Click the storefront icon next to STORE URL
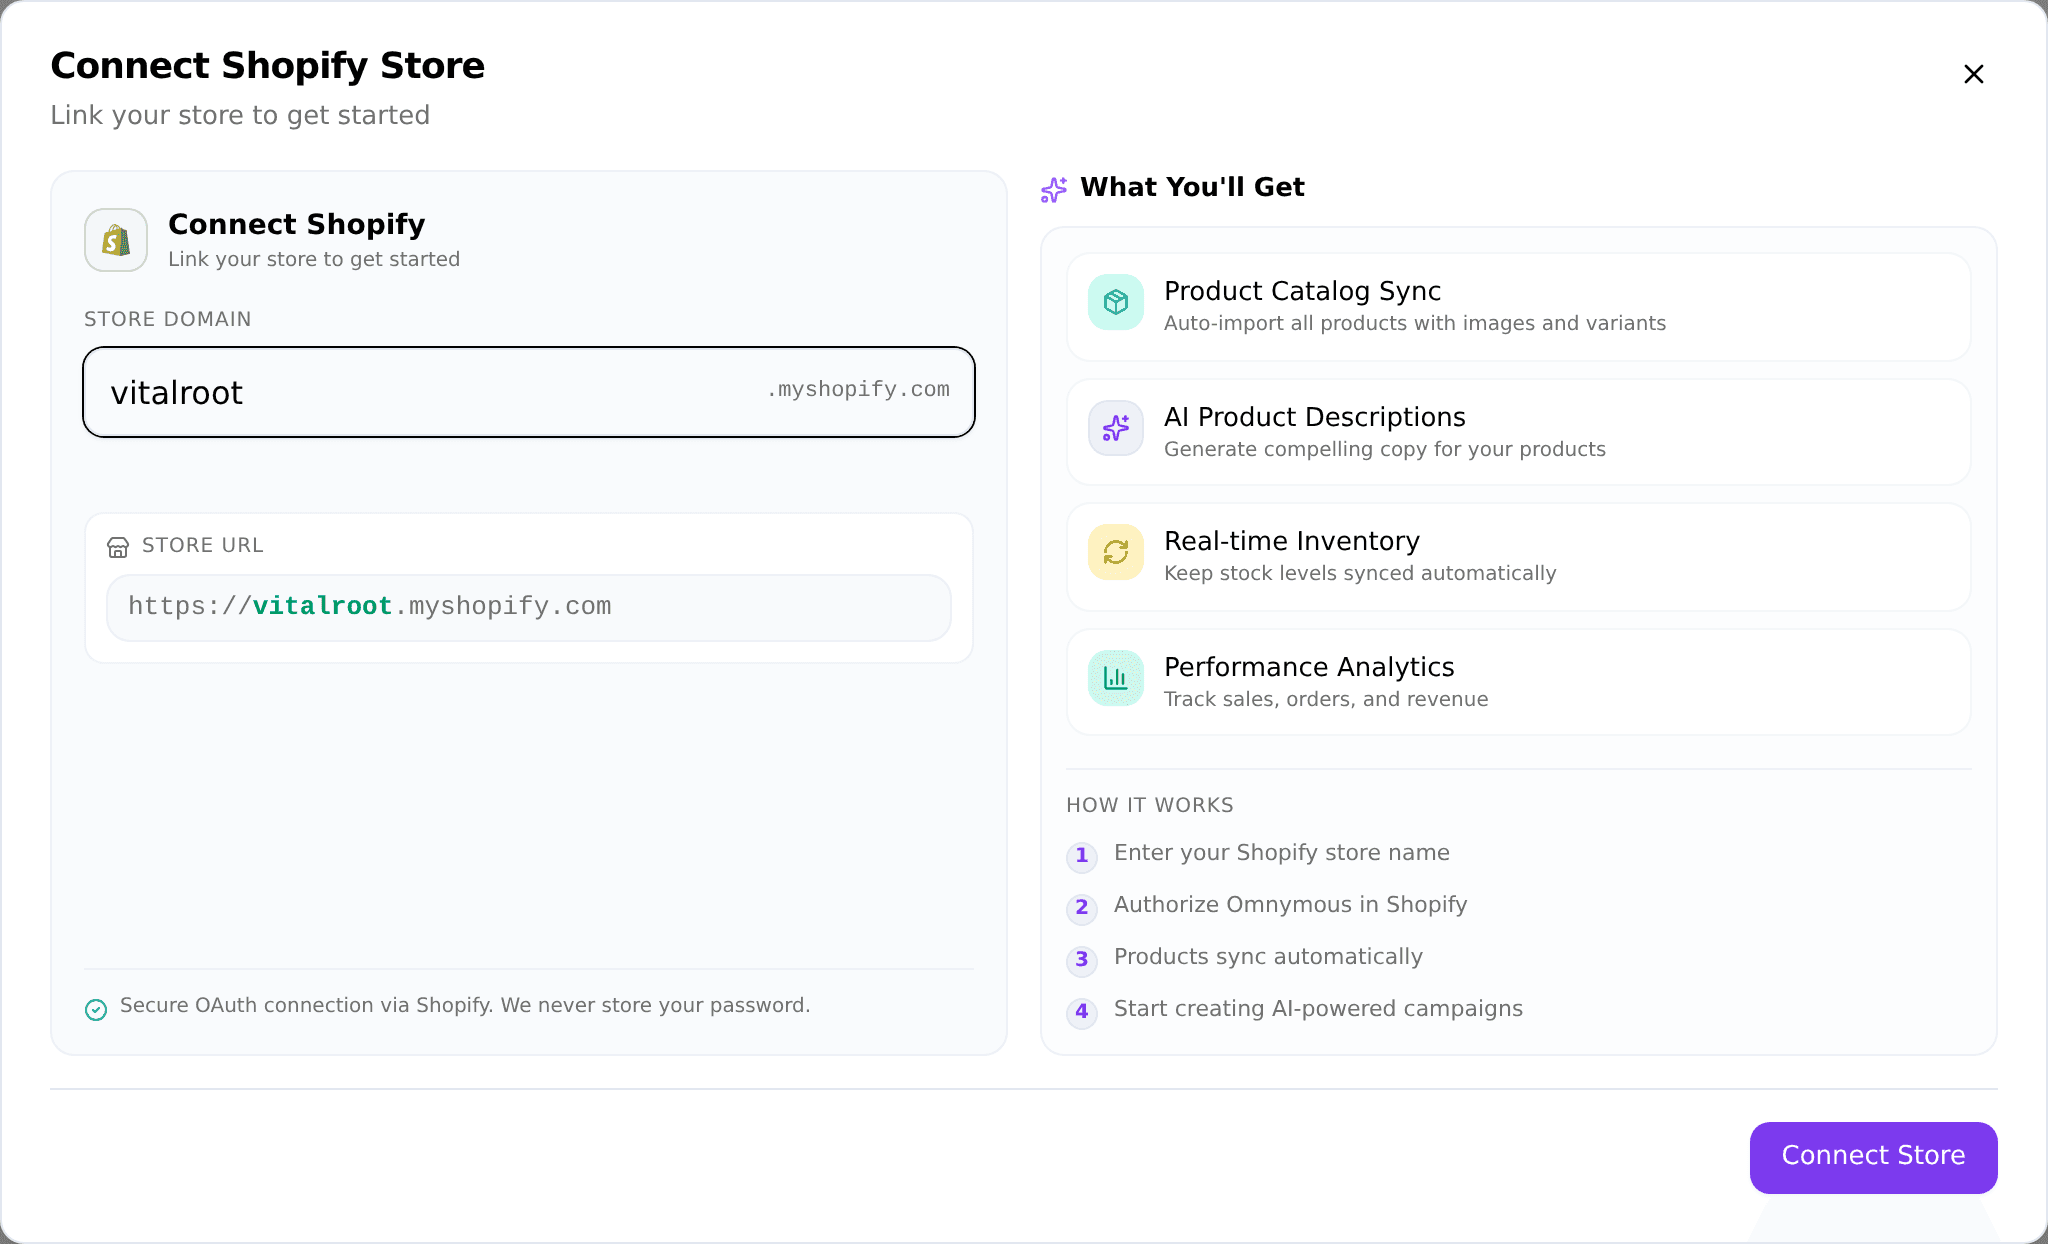 pos(118,547)
